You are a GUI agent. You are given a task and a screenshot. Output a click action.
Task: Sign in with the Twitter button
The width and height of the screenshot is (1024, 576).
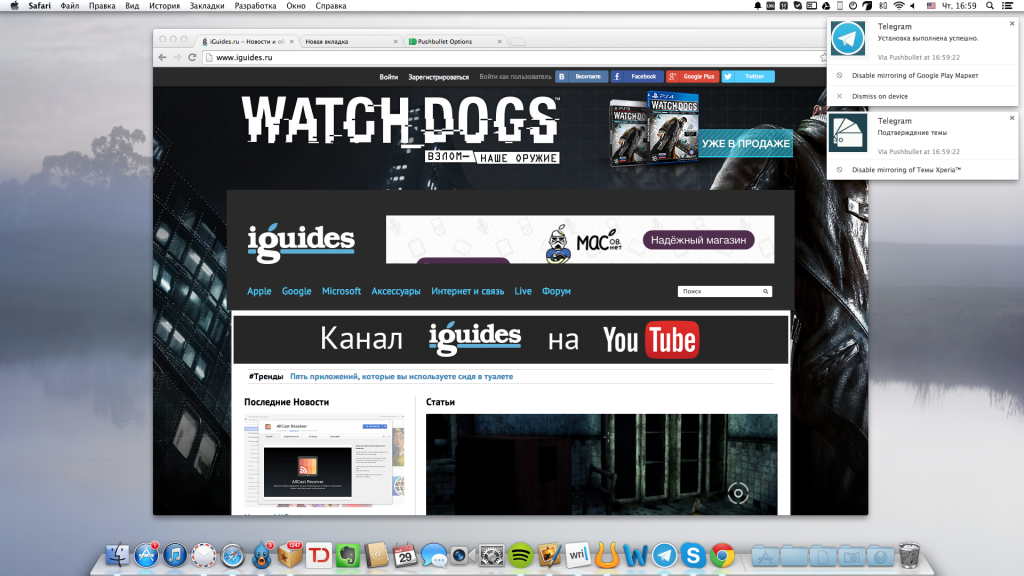pos(748,76)
